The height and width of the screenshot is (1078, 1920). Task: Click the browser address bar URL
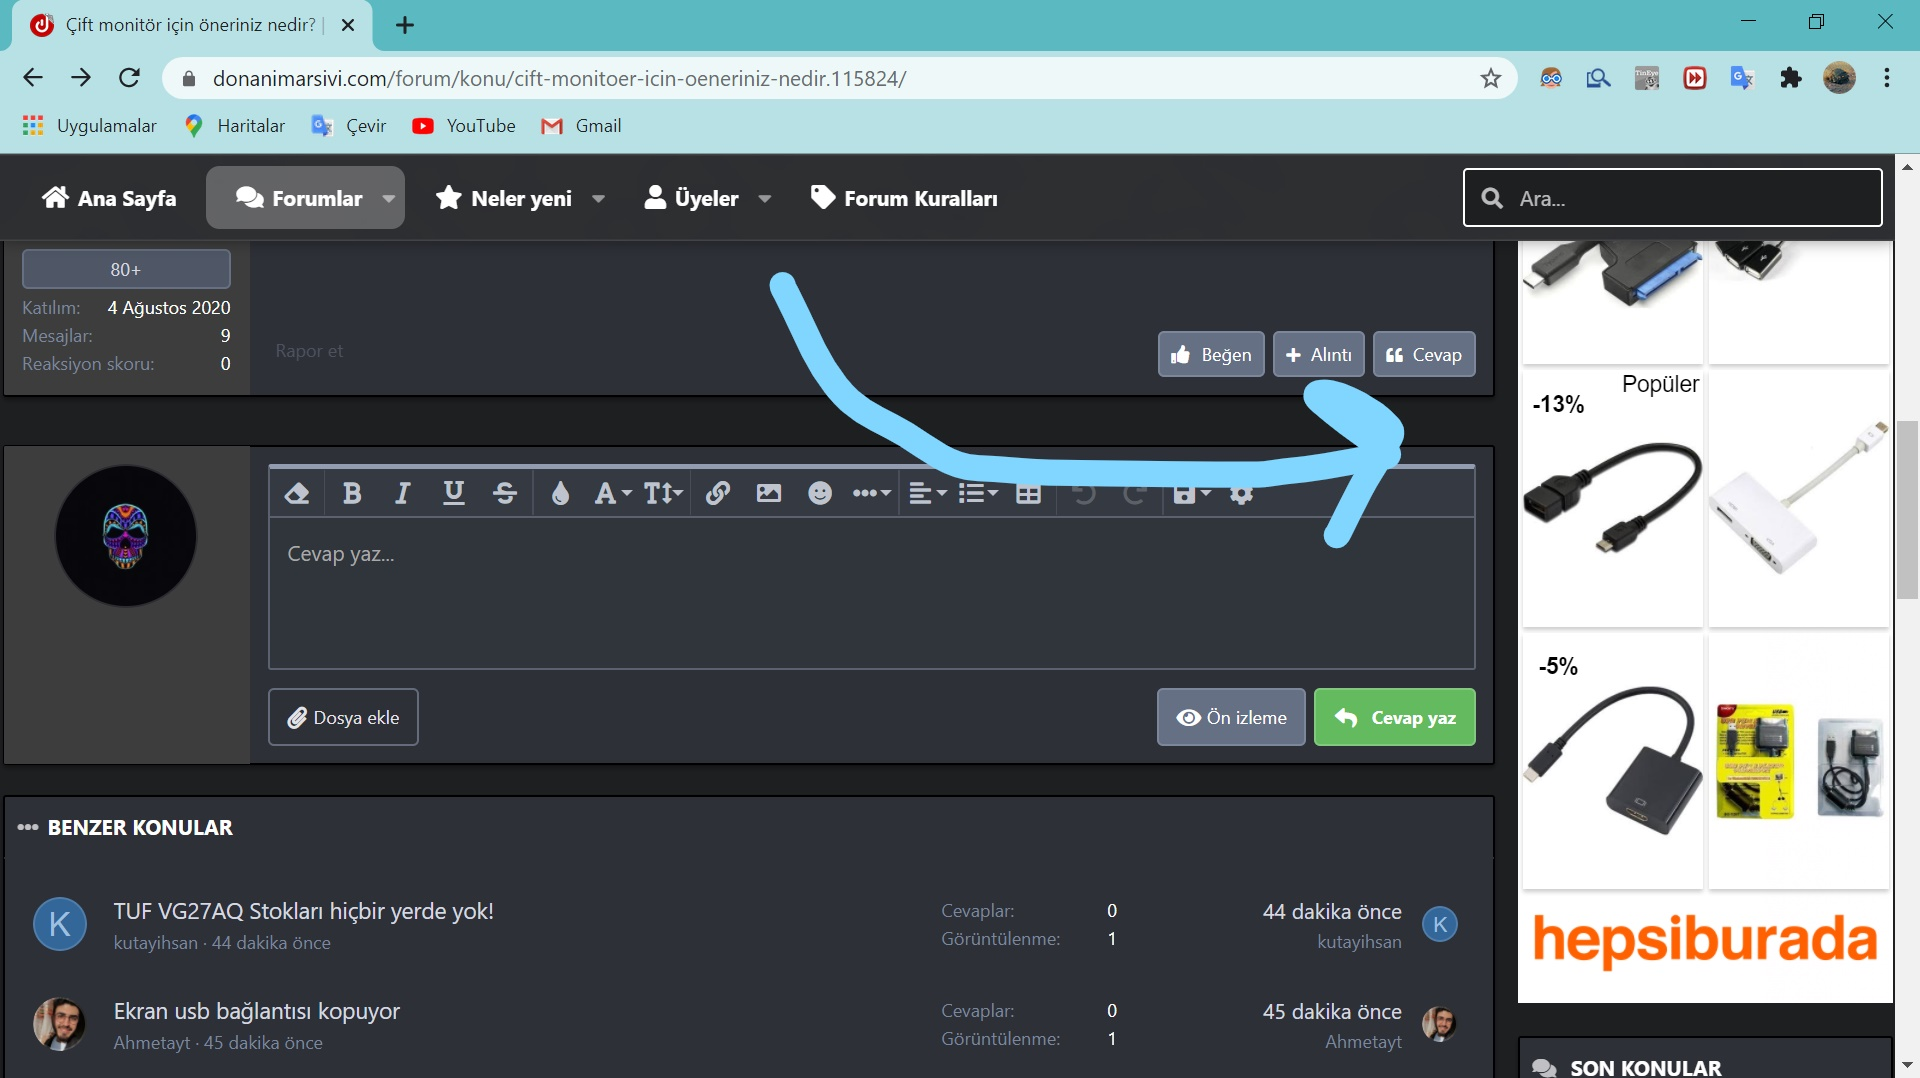[x=560, y=78]
